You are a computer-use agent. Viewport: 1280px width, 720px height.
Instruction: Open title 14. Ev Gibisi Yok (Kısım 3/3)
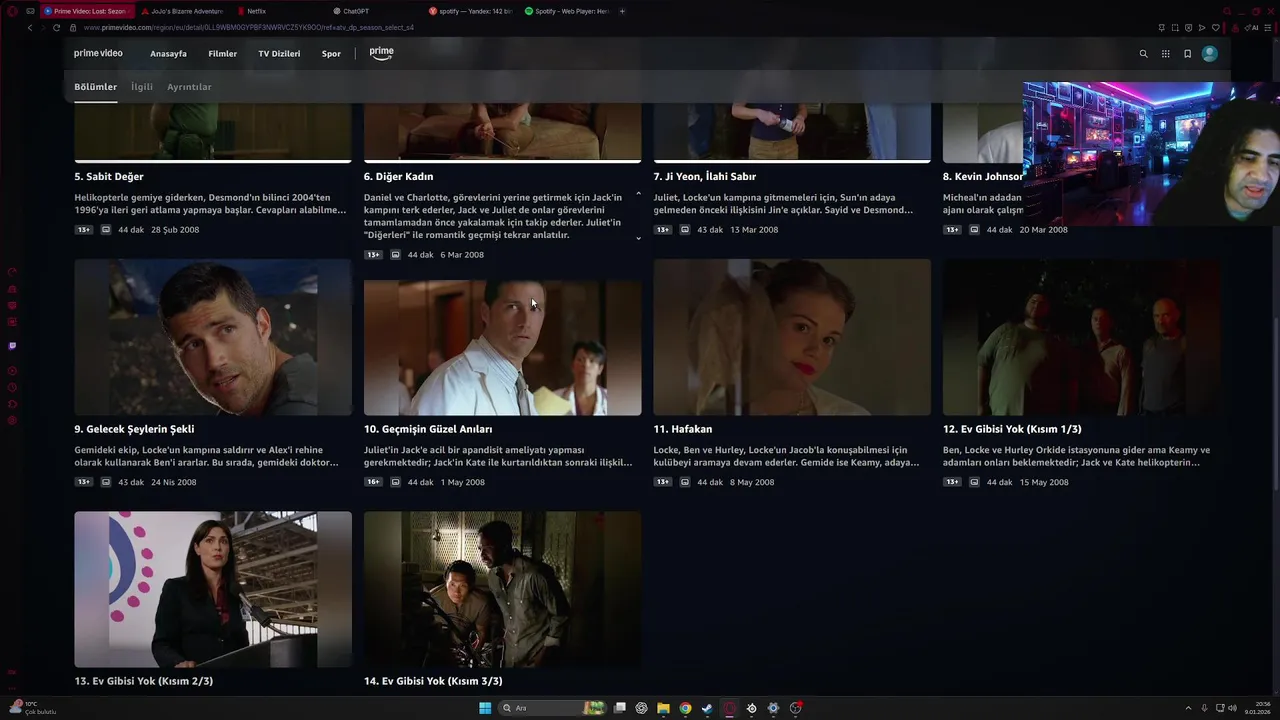433,681
